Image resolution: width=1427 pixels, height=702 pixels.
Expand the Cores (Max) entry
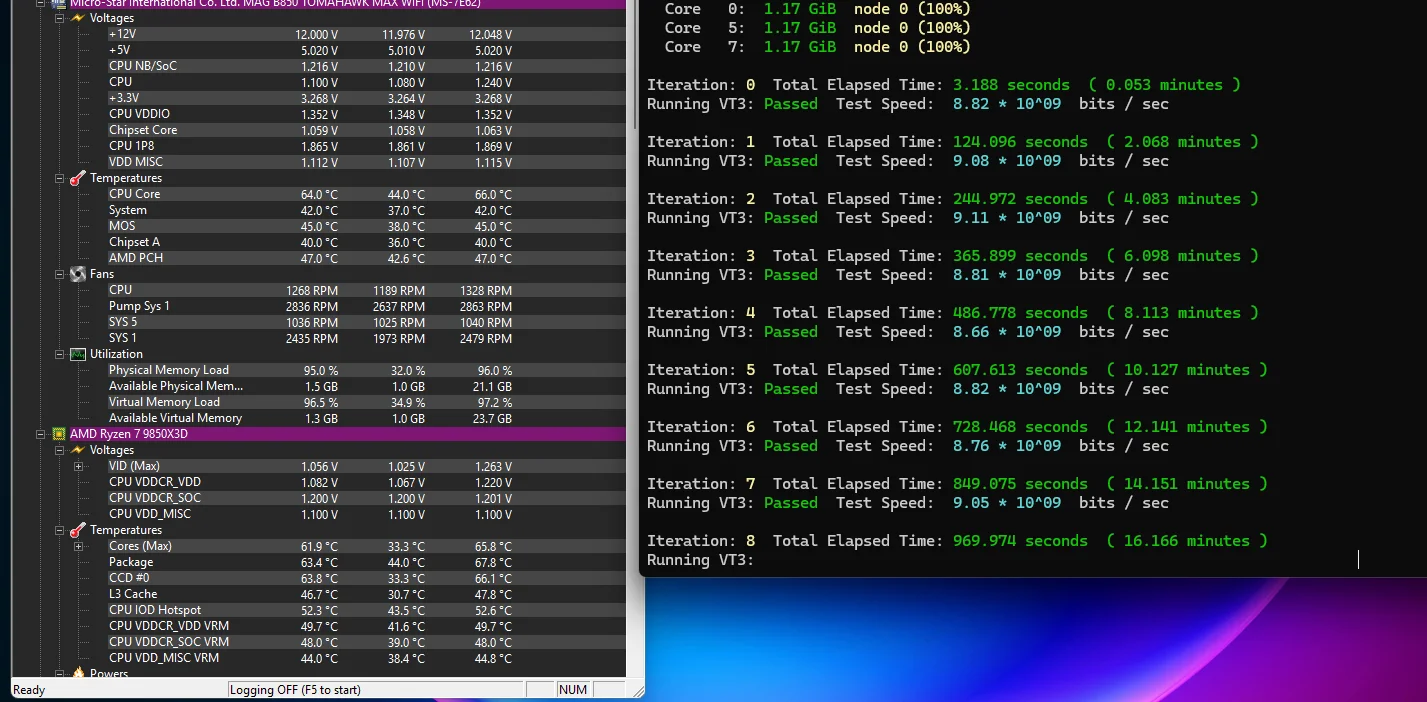78,546
